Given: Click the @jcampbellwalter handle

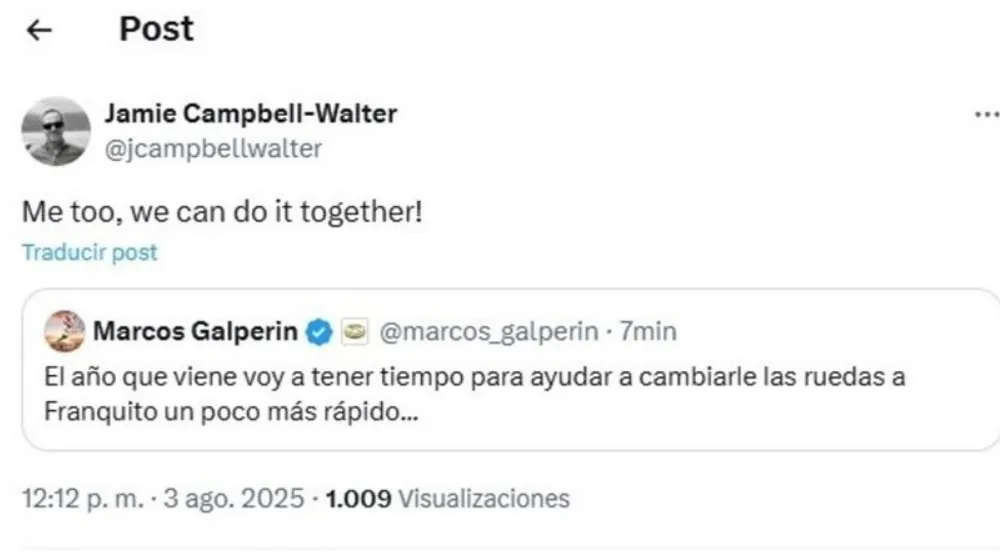Looking at the screenshot, I should tap(213, 149).
